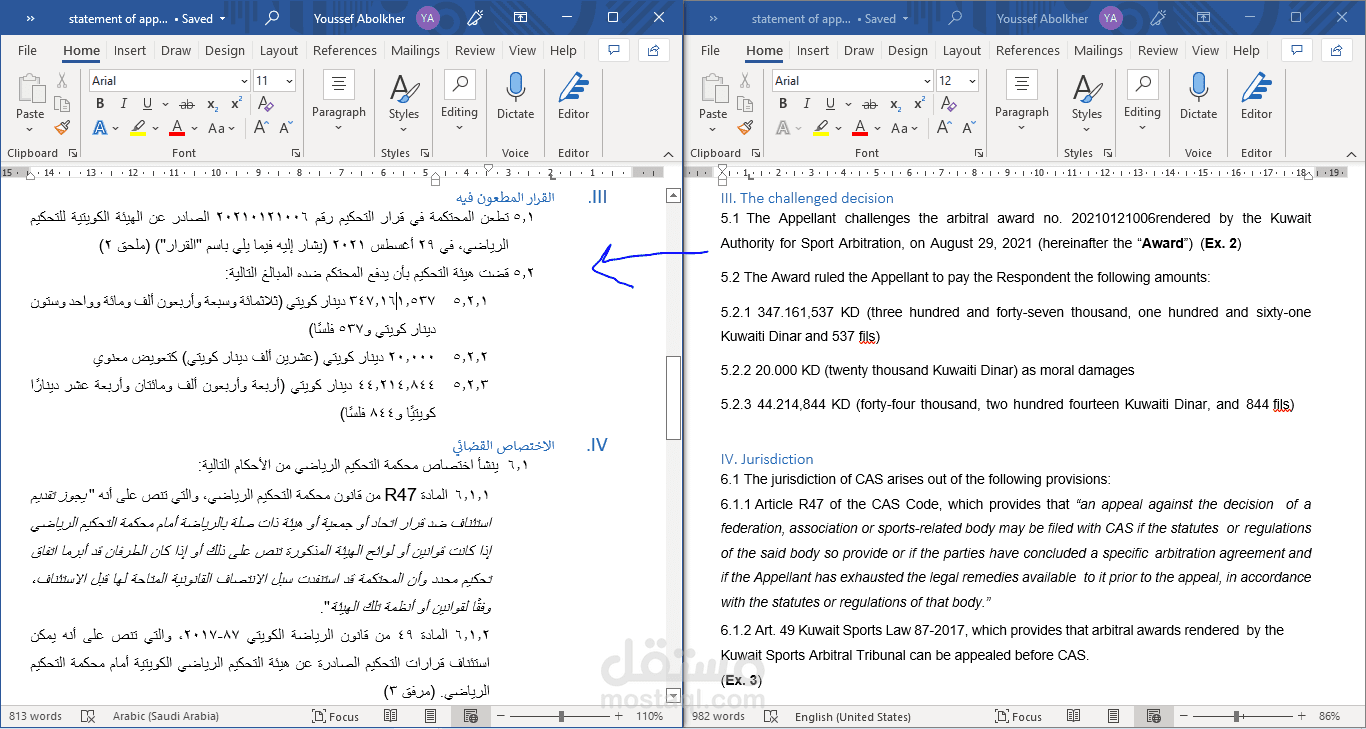The width and height of the screenshot is (1366, 729).
Task: Zoom in using the zoom slider plus button
Action: click(x=617, y=716)
